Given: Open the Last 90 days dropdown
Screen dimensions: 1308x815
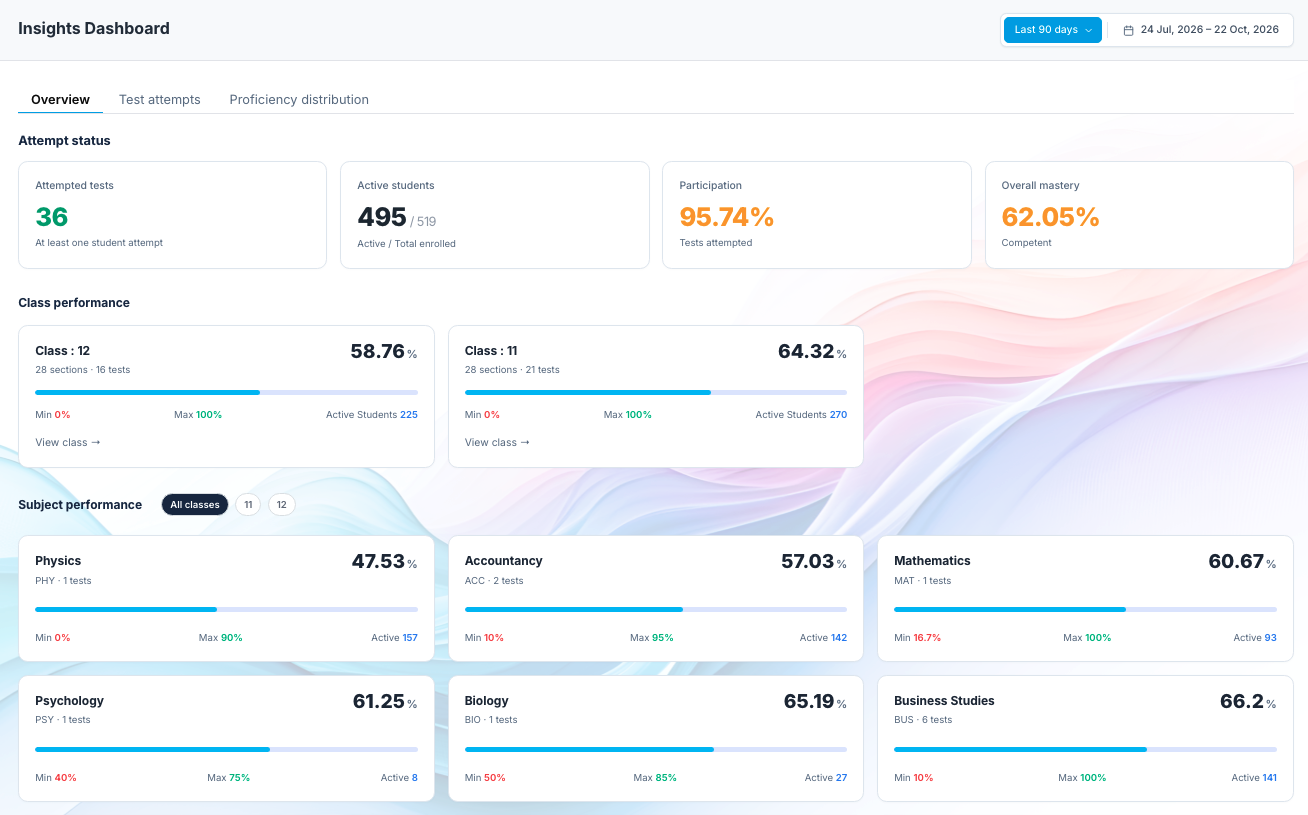Looking at the screenshot, I should click(1053, 30).
